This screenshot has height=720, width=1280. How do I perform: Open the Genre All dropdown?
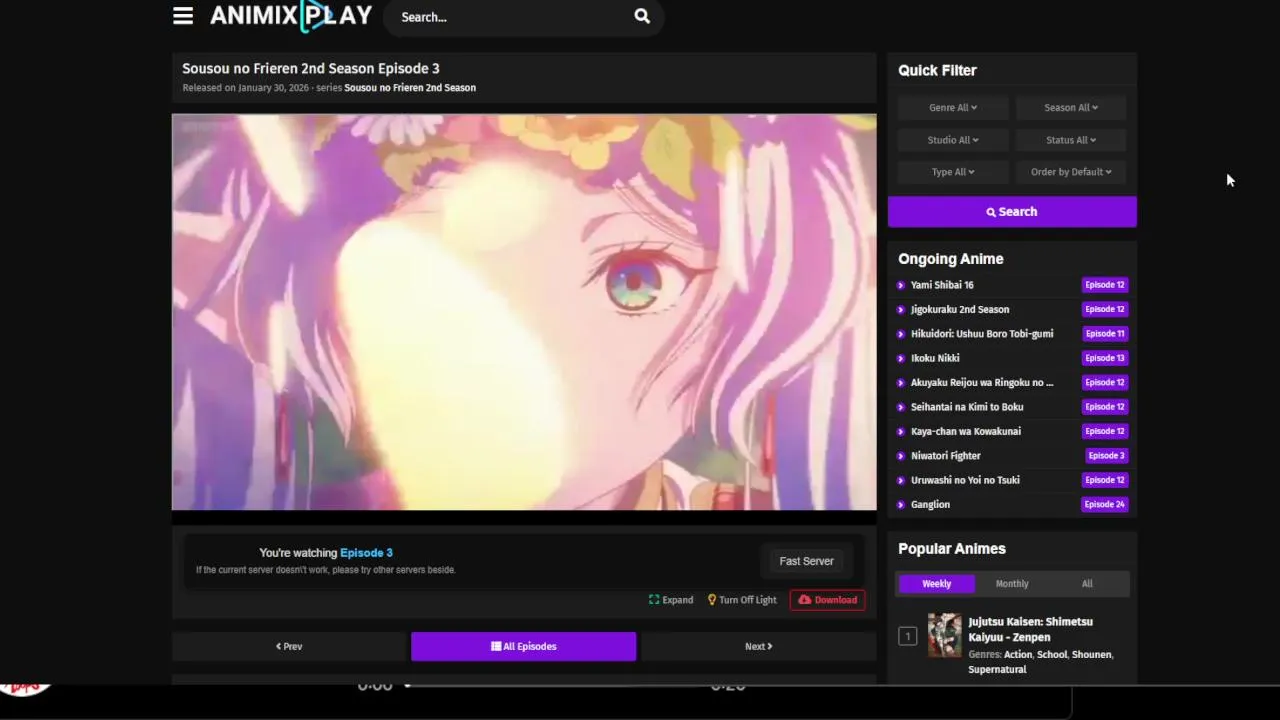pos(953,108)
